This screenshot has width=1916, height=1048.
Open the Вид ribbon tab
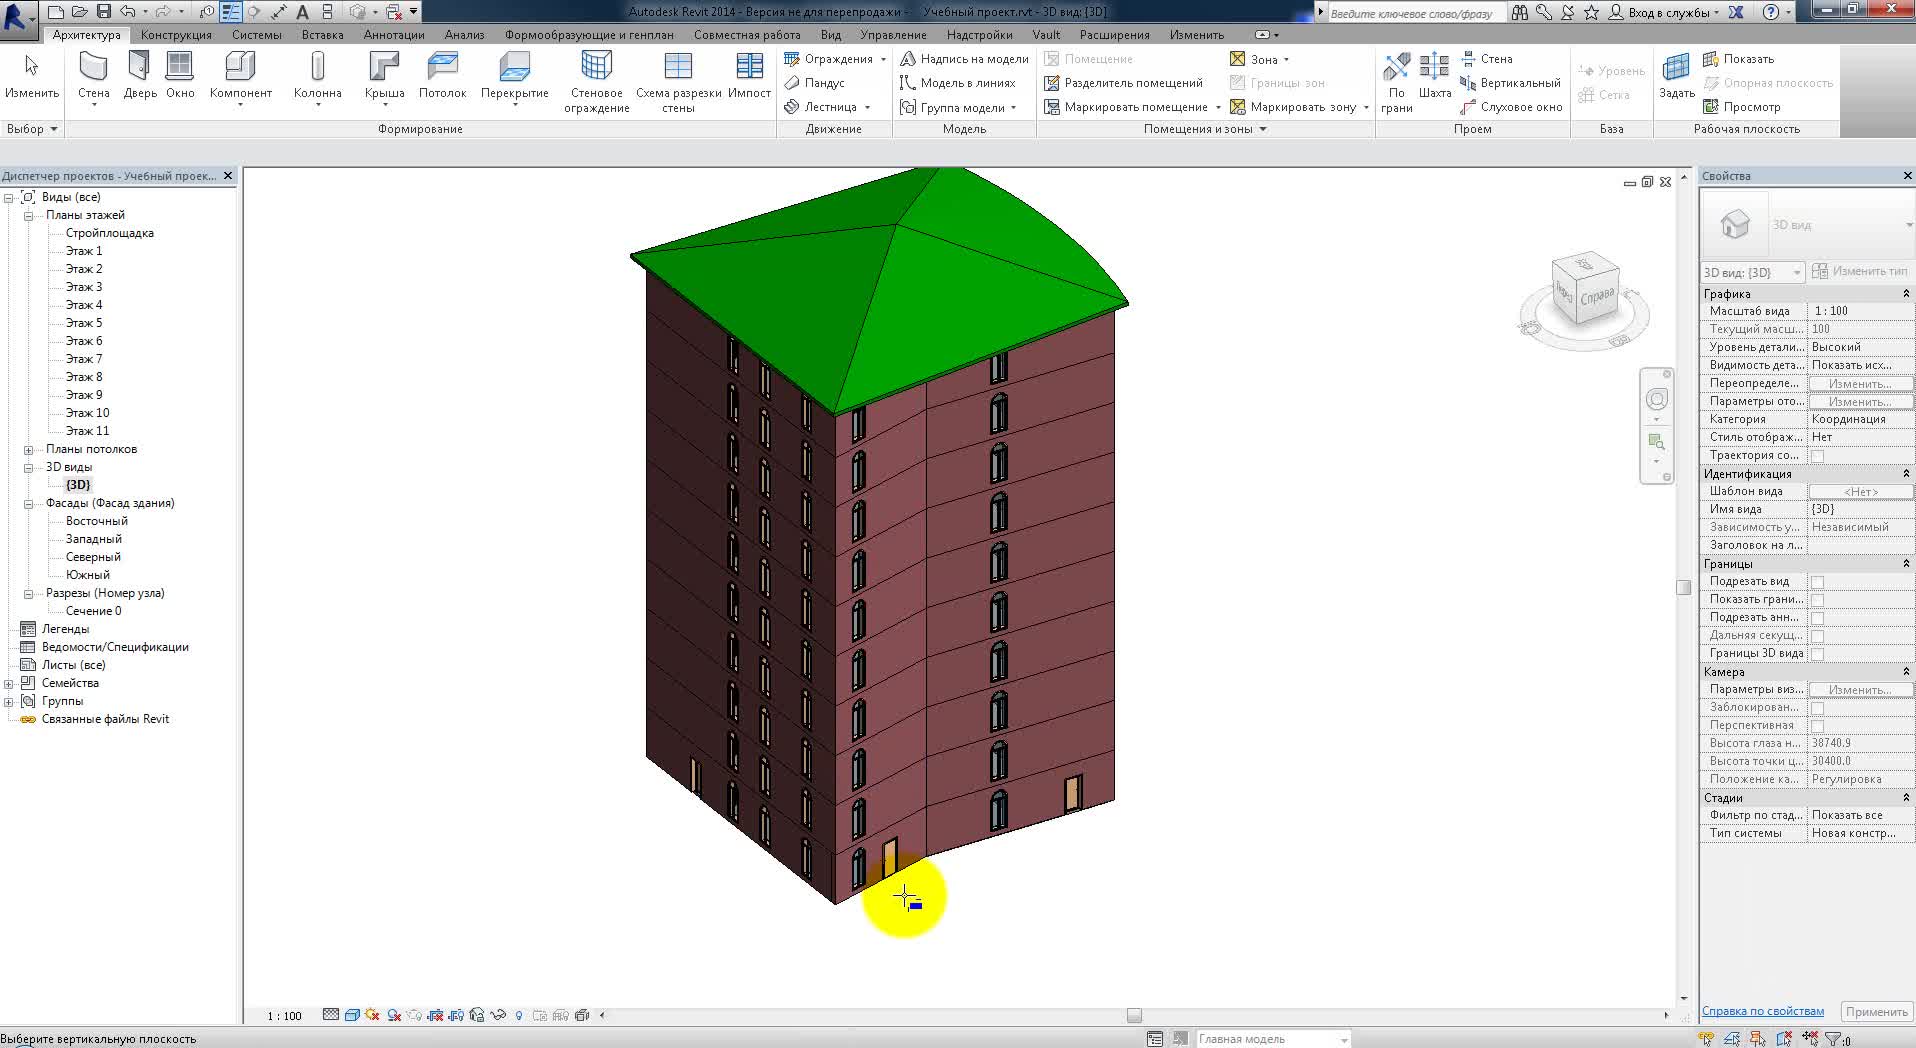tap(831, 35)
